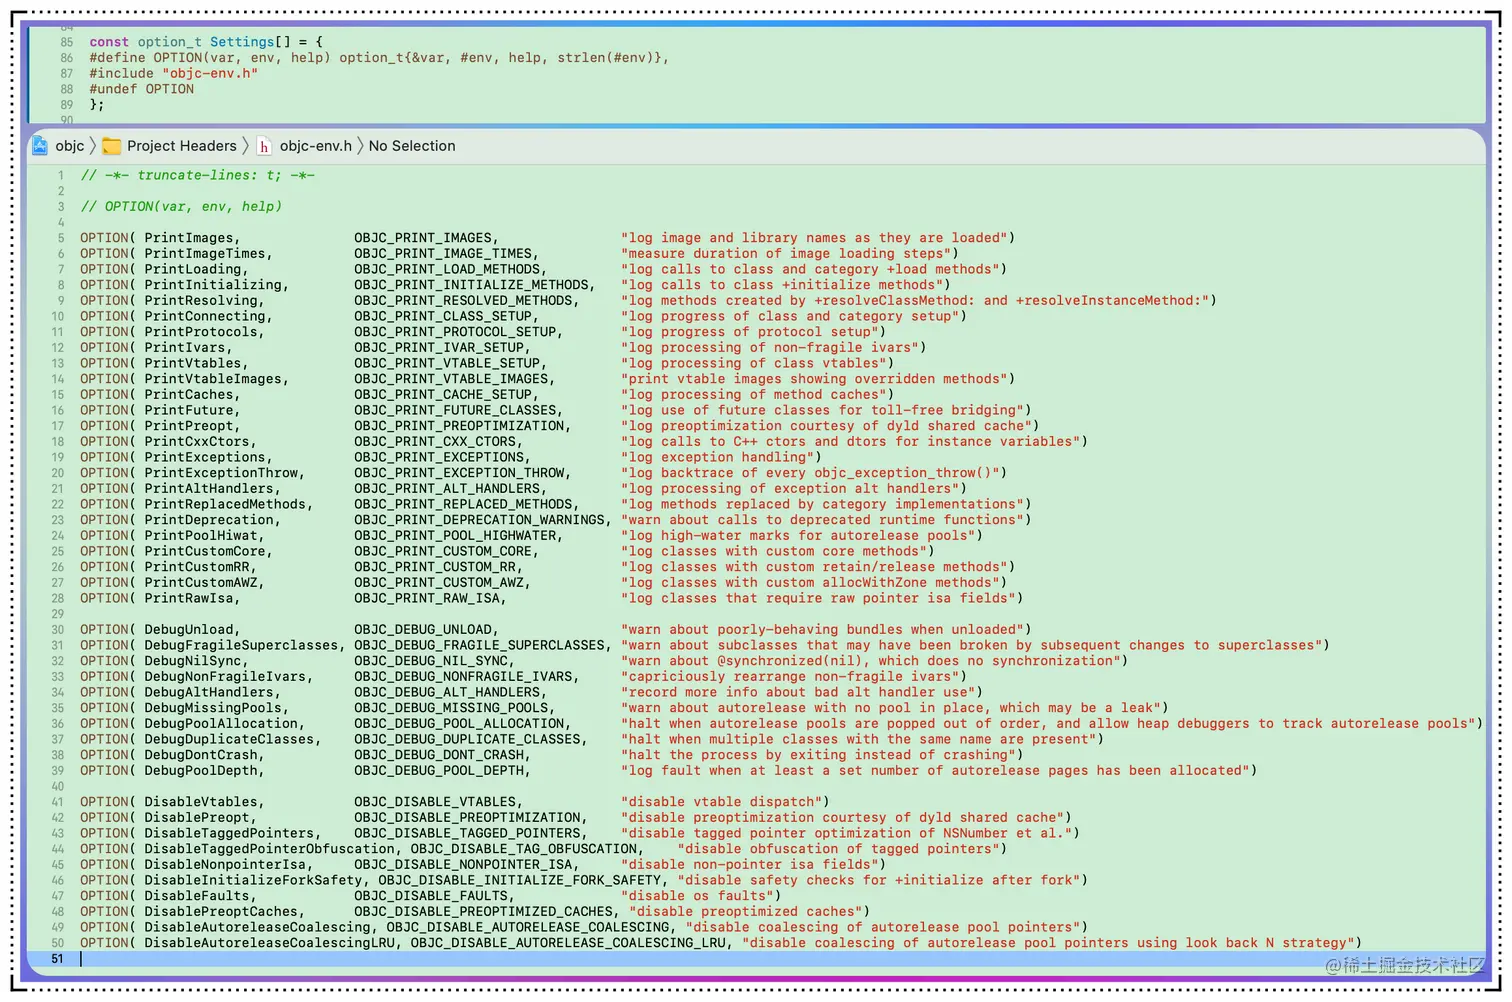The width and height of the screenshot is (1512, 1002).
Task: Click OBJC_DISABLE_TAGGED_POINTERS text
Action: [468, 833]
